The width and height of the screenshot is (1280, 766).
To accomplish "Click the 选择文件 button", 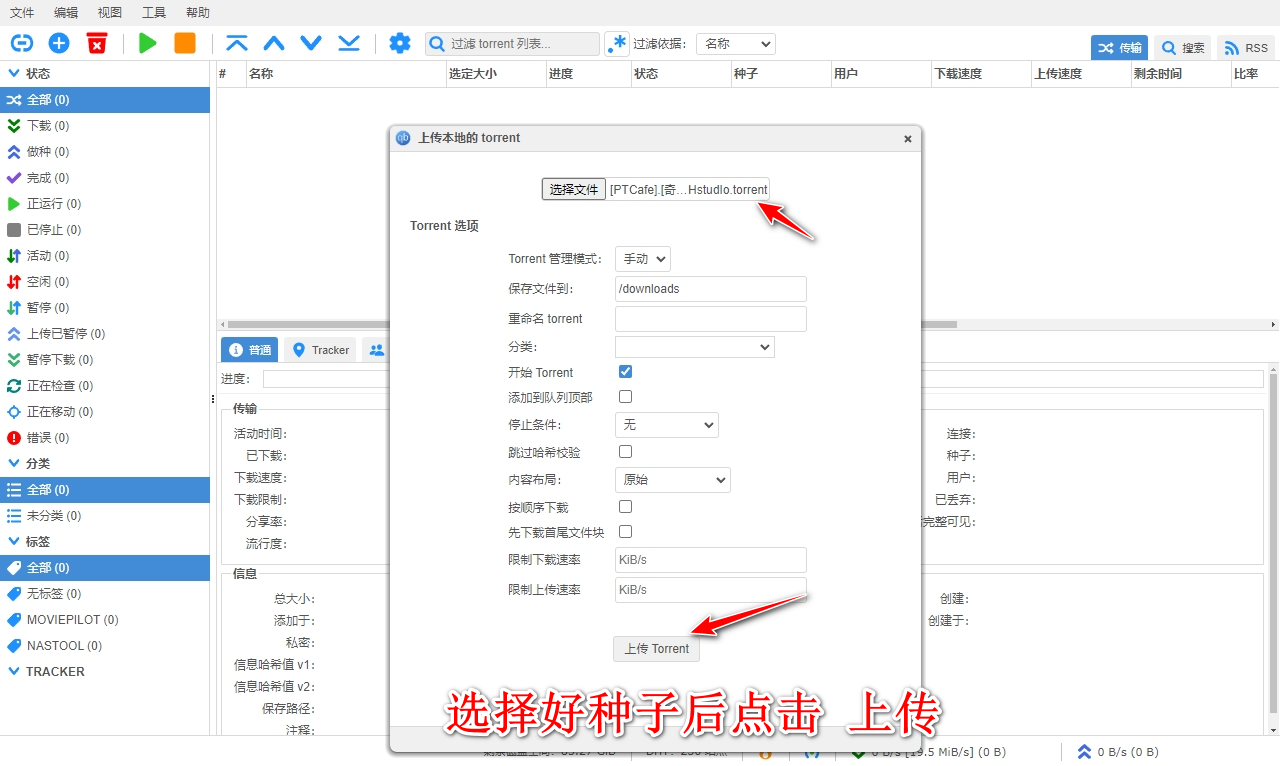I will click(573, 187).
